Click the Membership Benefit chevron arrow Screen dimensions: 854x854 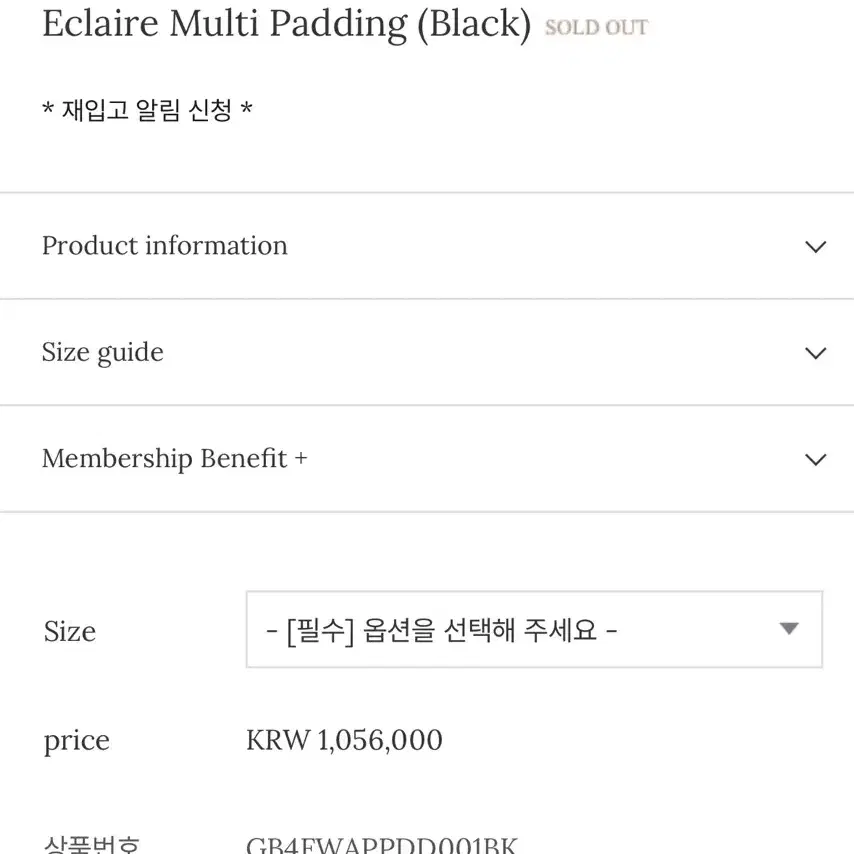815,459
